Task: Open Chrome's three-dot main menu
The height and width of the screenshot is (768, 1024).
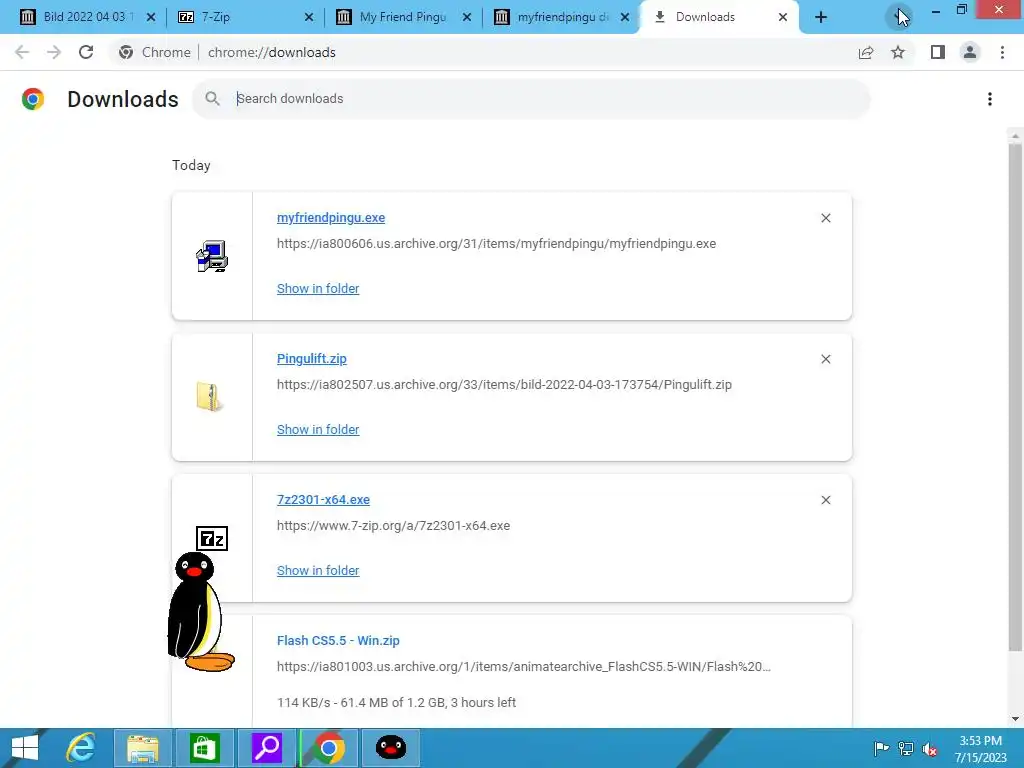Action: click(x=1002, y=52)
